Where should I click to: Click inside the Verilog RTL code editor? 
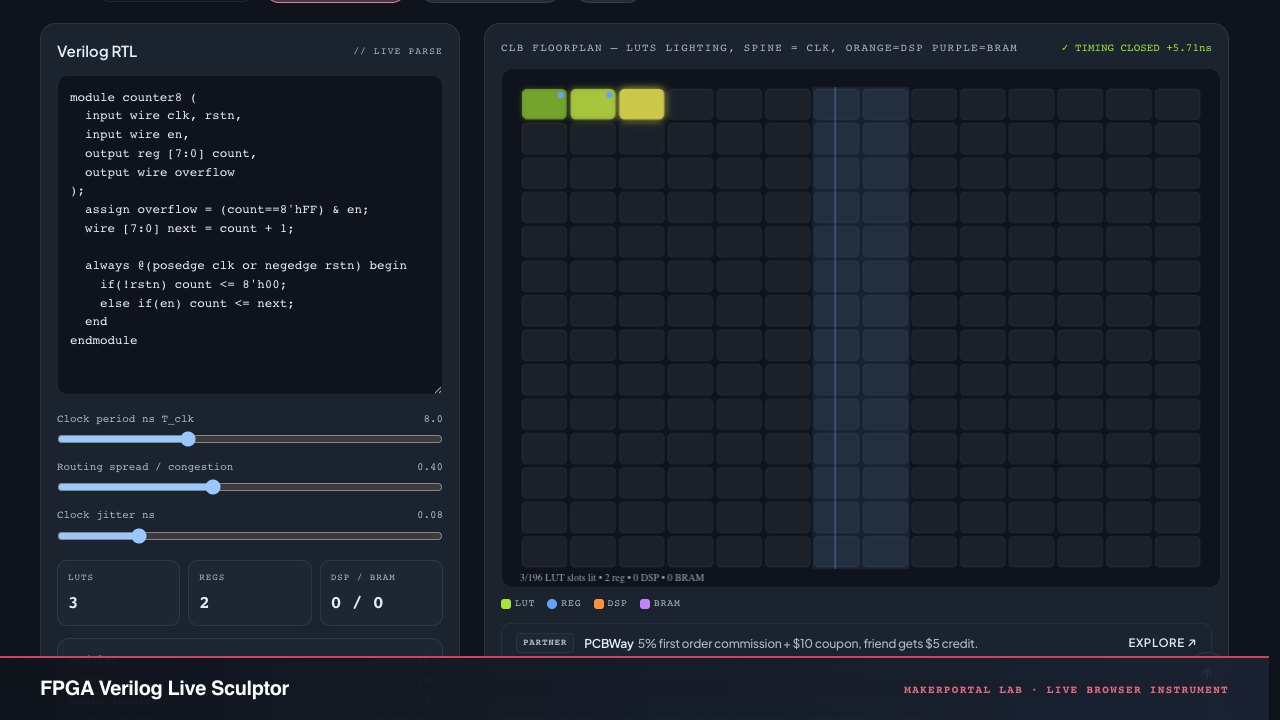click(250, 235)
